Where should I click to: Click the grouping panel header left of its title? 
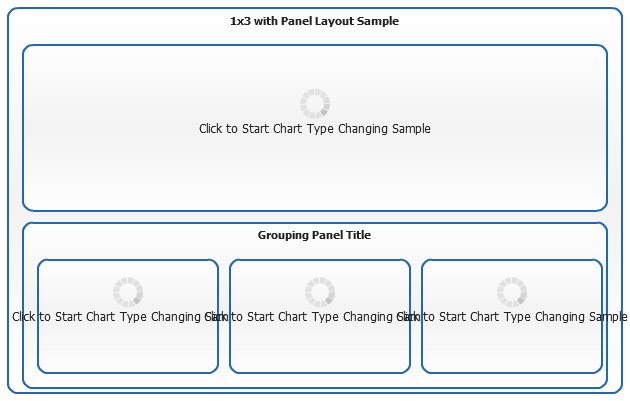(140, 236)
